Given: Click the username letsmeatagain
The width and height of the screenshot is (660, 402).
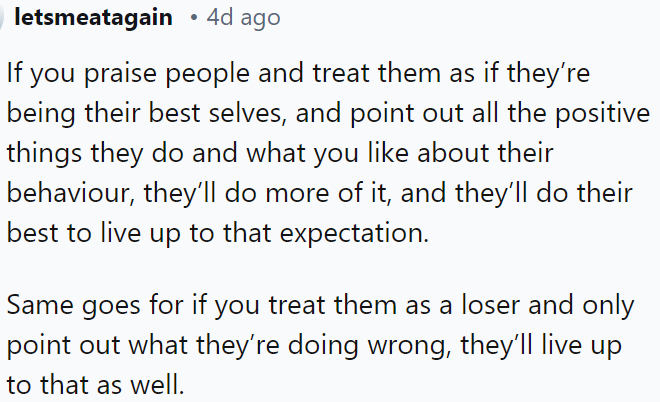Looking at the screenshot, I should pos(94,17).
